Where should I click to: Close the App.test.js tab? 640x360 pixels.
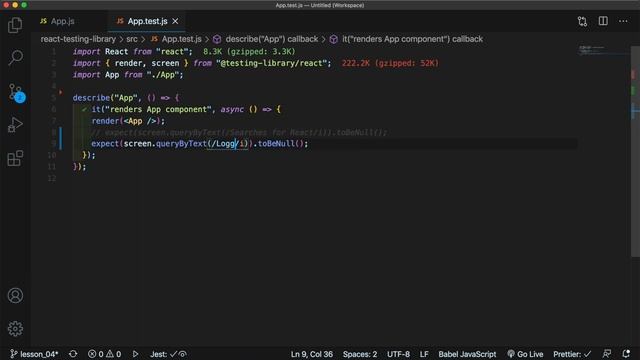(x=175, y=21)
